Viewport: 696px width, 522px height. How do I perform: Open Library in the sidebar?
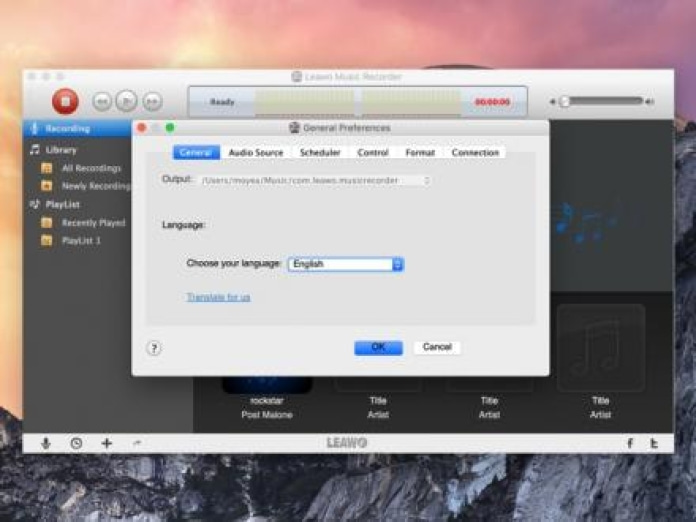61,150
